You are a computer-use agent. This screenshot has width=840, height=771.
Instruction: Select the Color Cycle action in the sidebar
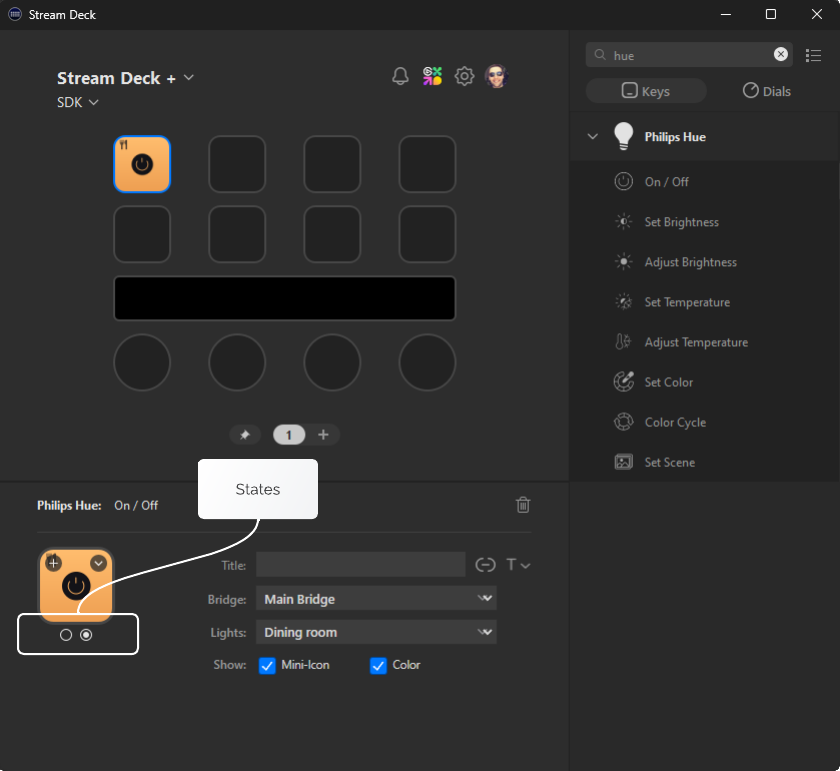(675, 422)
